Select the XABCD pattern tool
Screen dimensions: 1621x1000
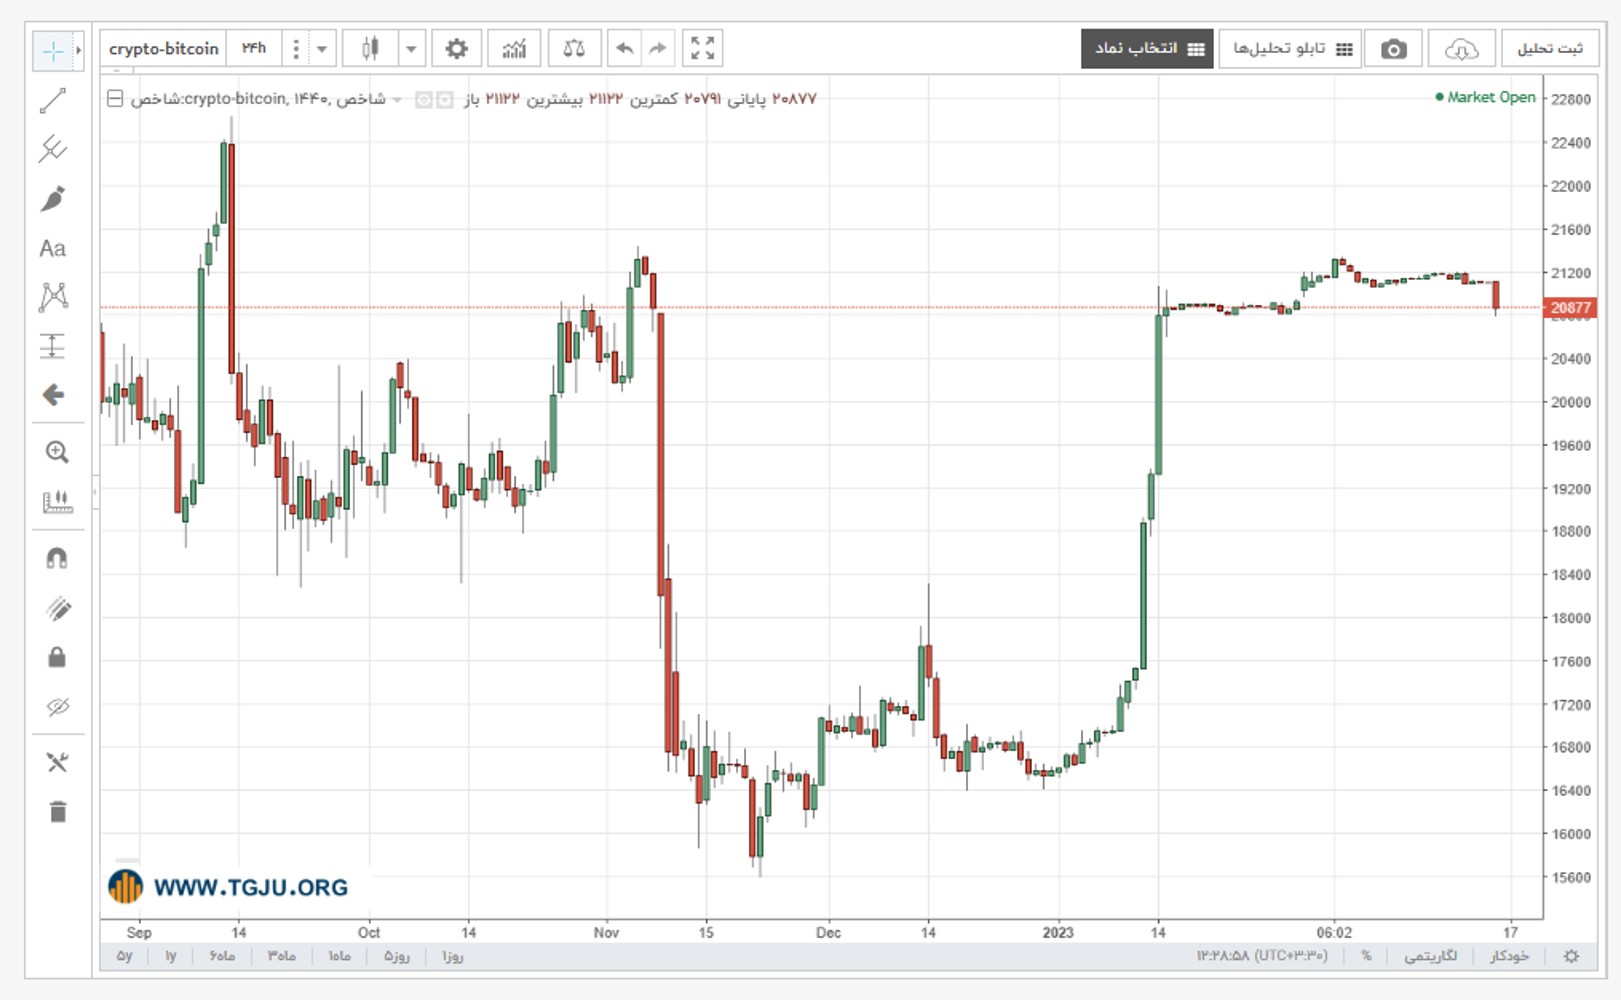coord(53,296)
